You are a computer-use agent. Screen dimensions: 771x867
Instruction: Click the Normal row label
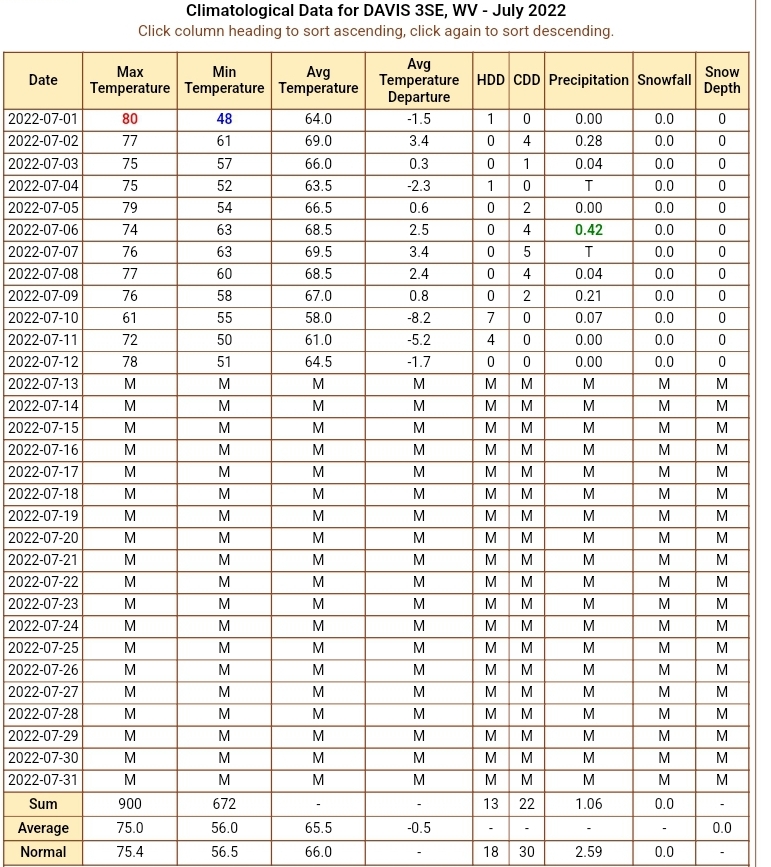43,852
